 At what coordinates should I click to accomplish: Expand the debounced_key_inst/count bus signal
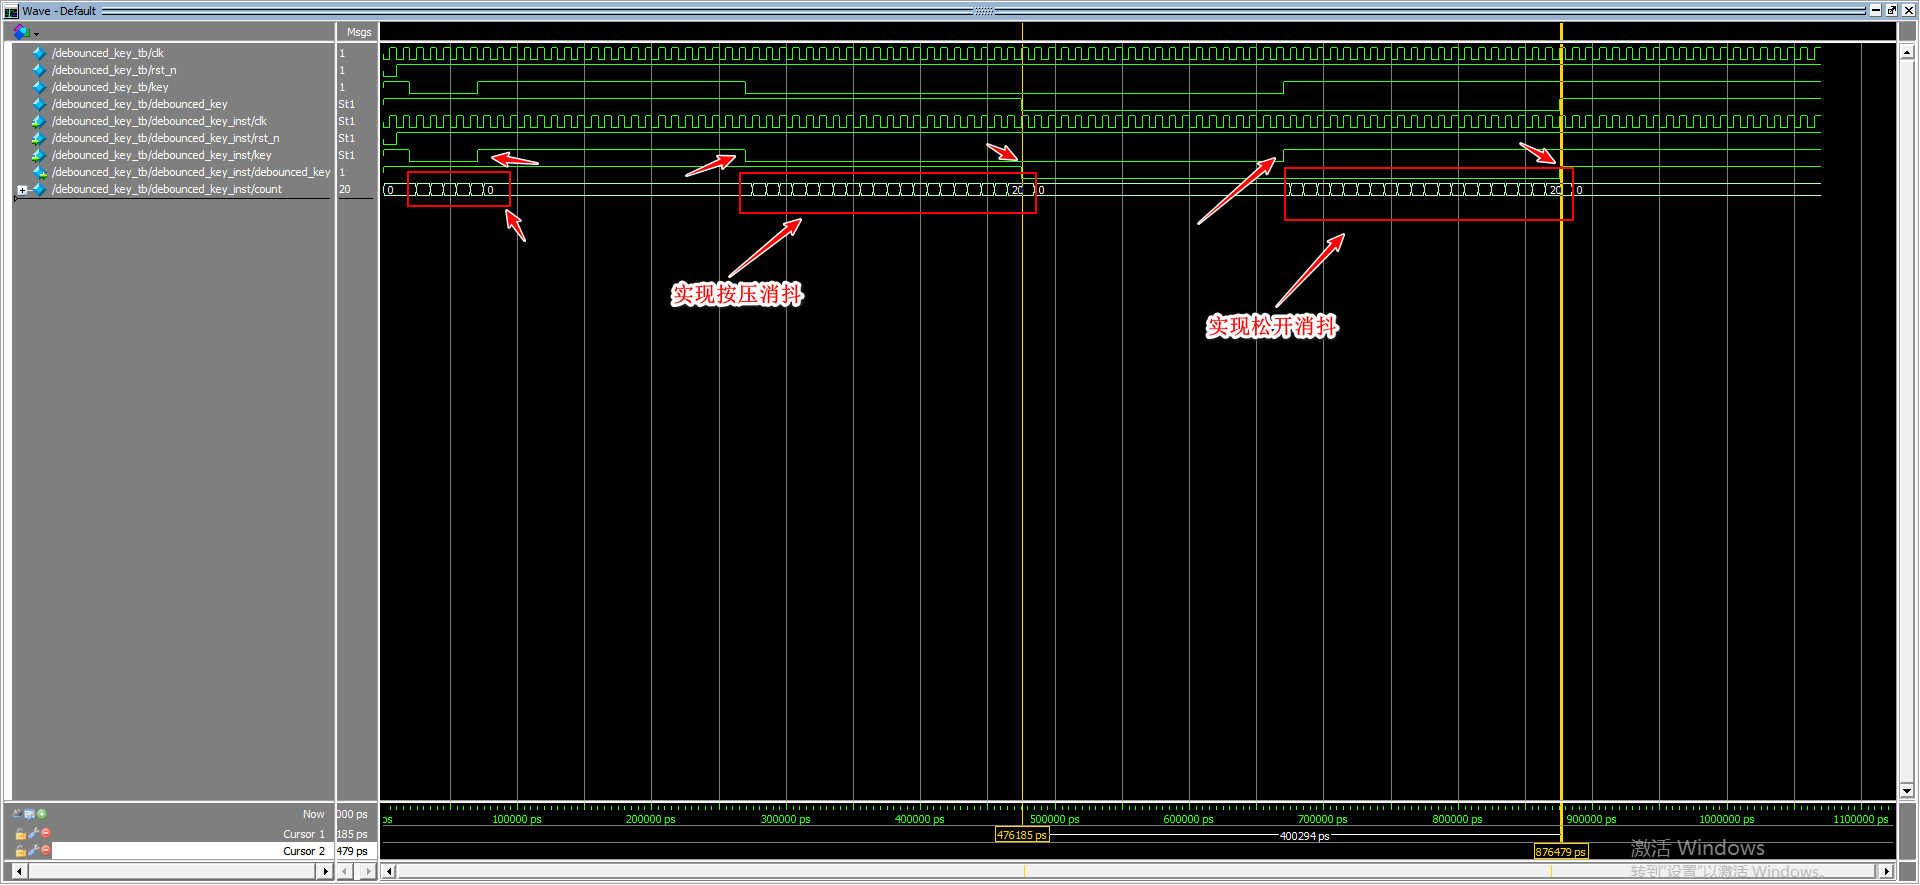pyautogui.click(x=22, y=190)
